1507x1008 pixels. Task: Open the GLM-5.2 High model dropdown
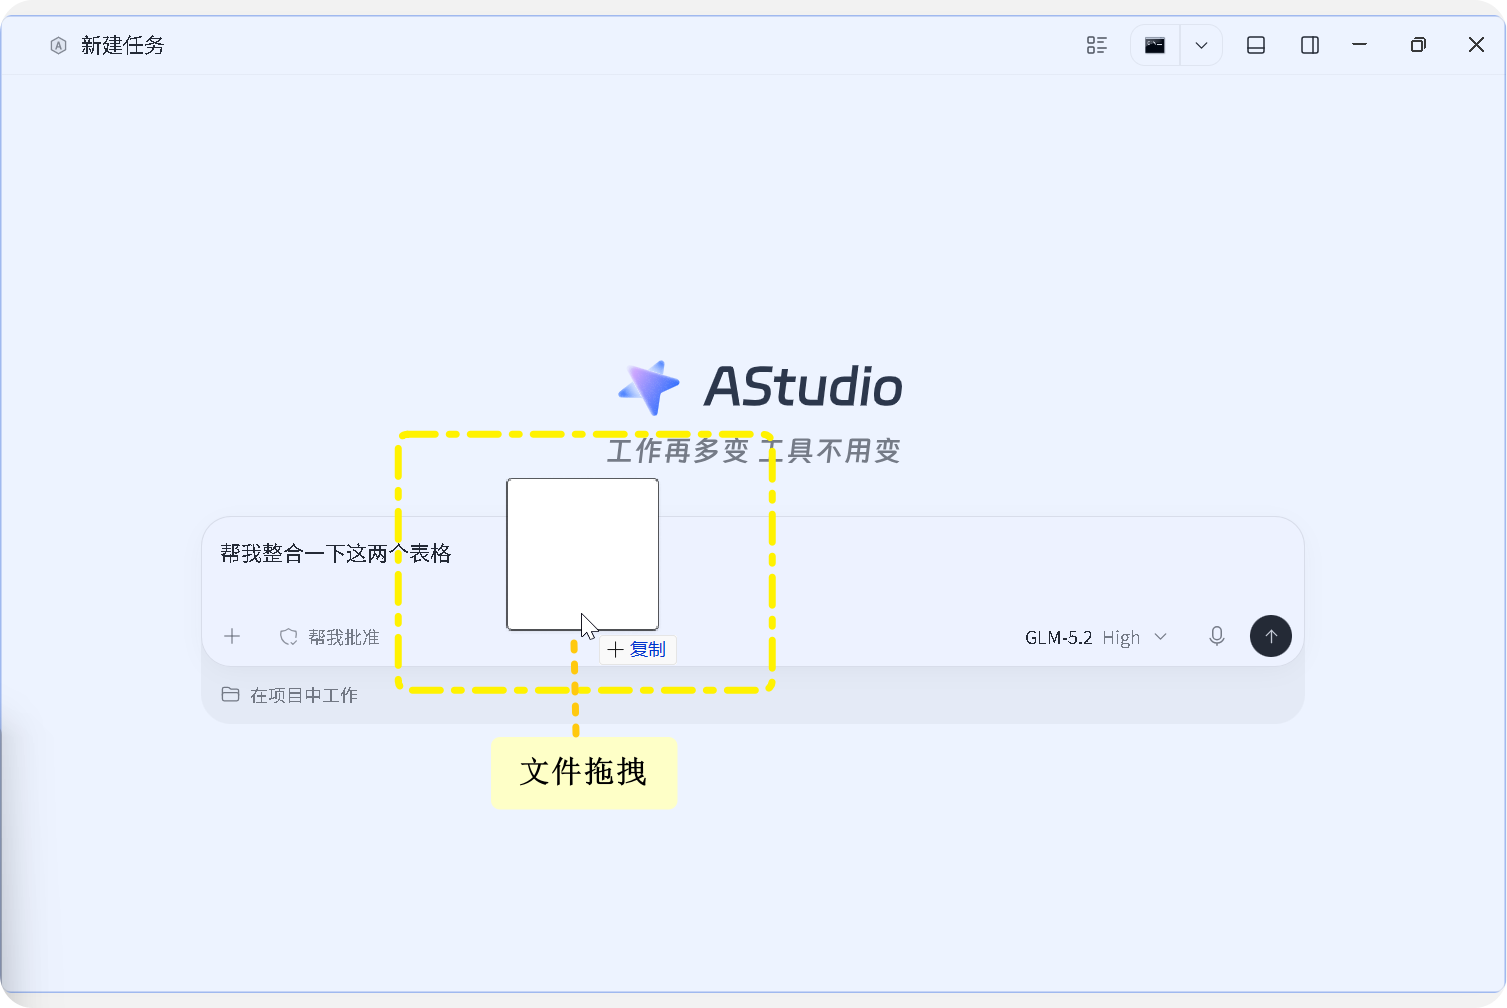pyautogui.click(x=1096, y=637)
